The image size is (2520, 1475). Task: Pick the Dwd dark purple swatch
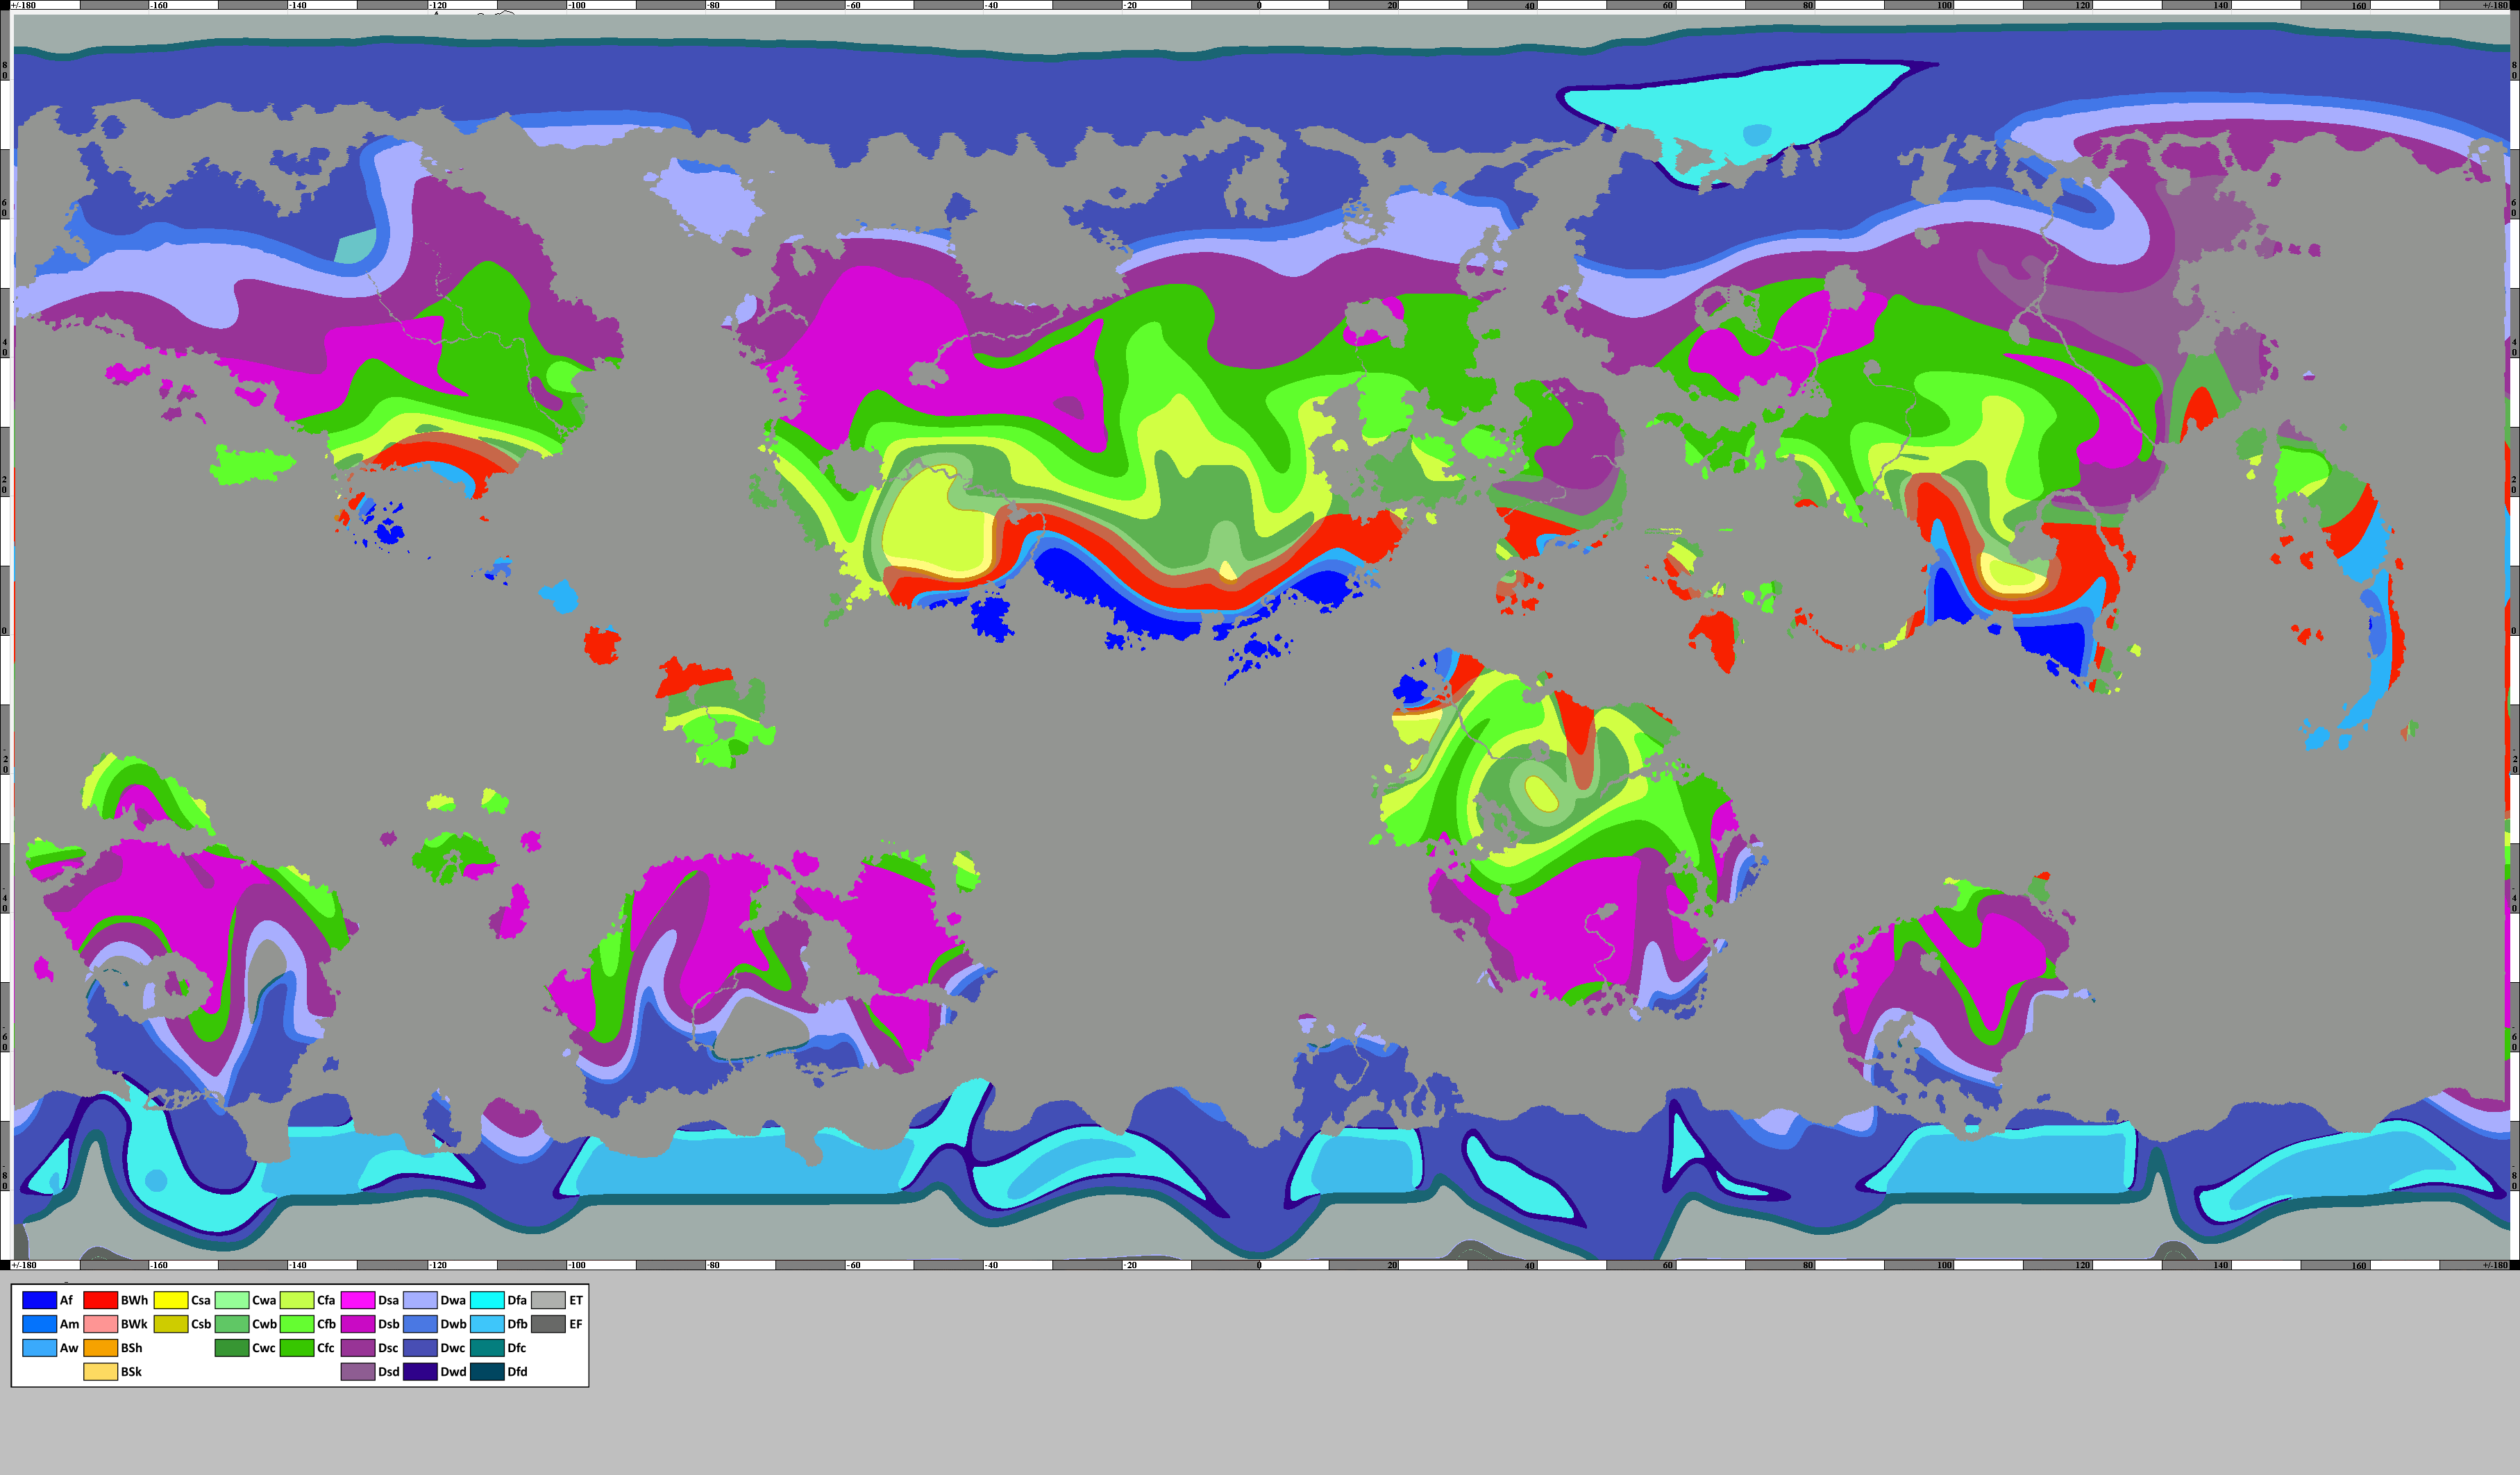419,1372
